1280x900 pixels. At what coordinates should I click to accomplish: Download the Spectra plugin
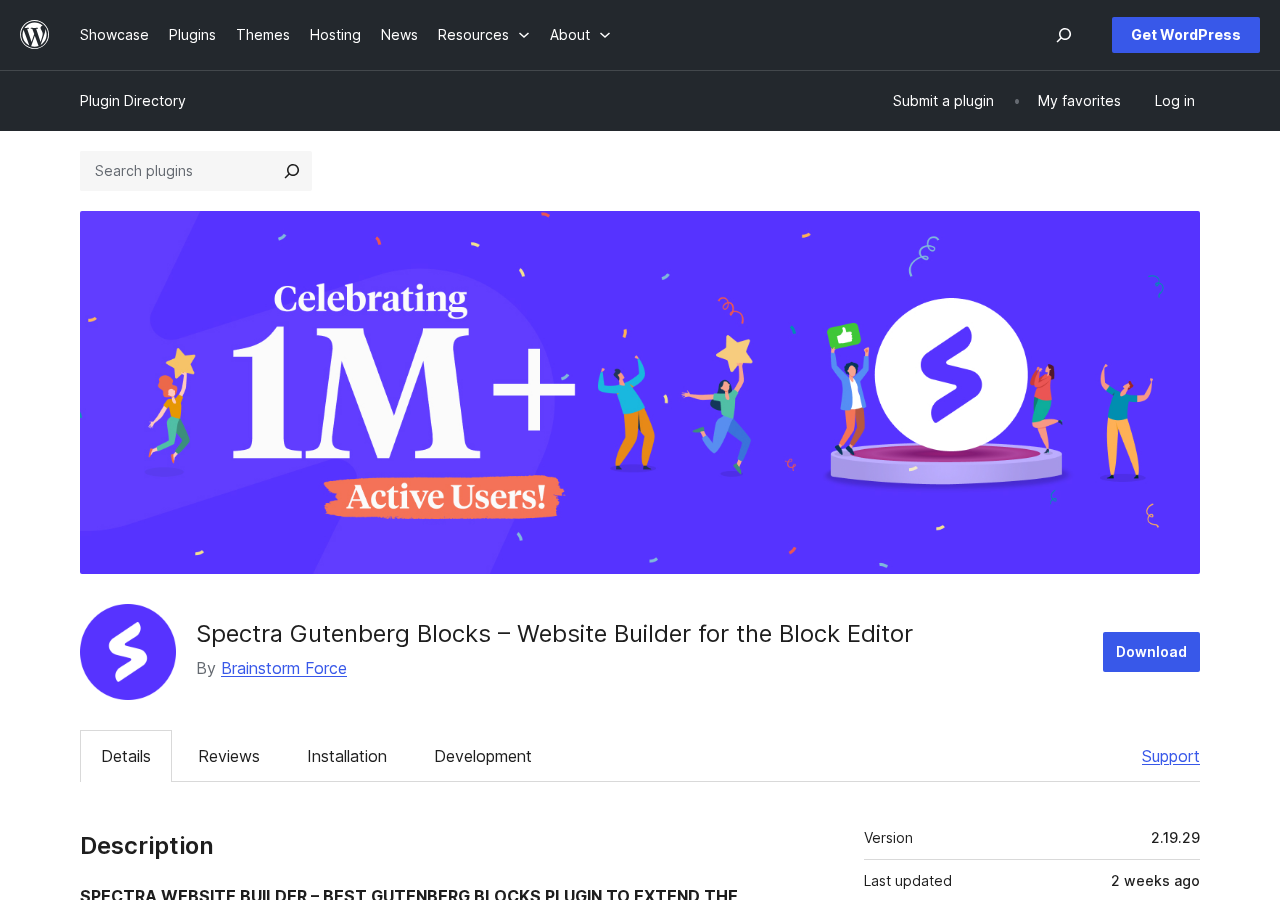click(x=1151, y=652)
